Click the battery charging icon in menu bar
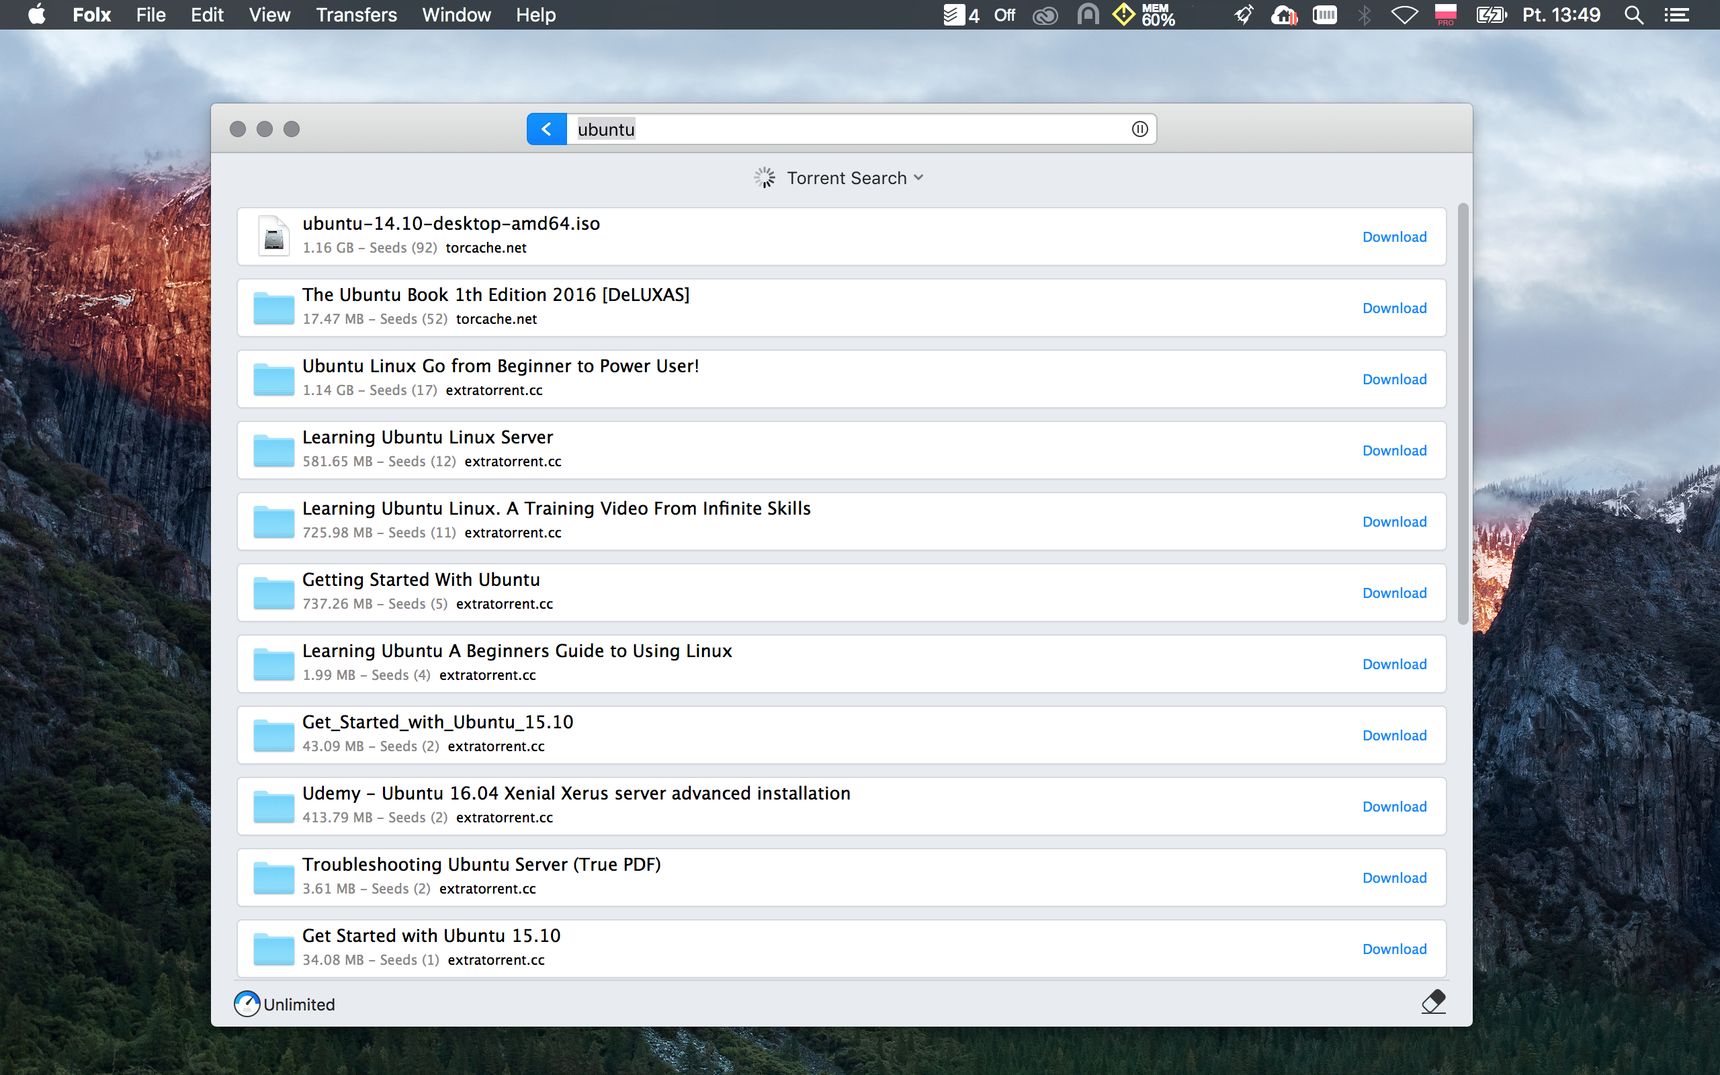 tap(1492, 15)
